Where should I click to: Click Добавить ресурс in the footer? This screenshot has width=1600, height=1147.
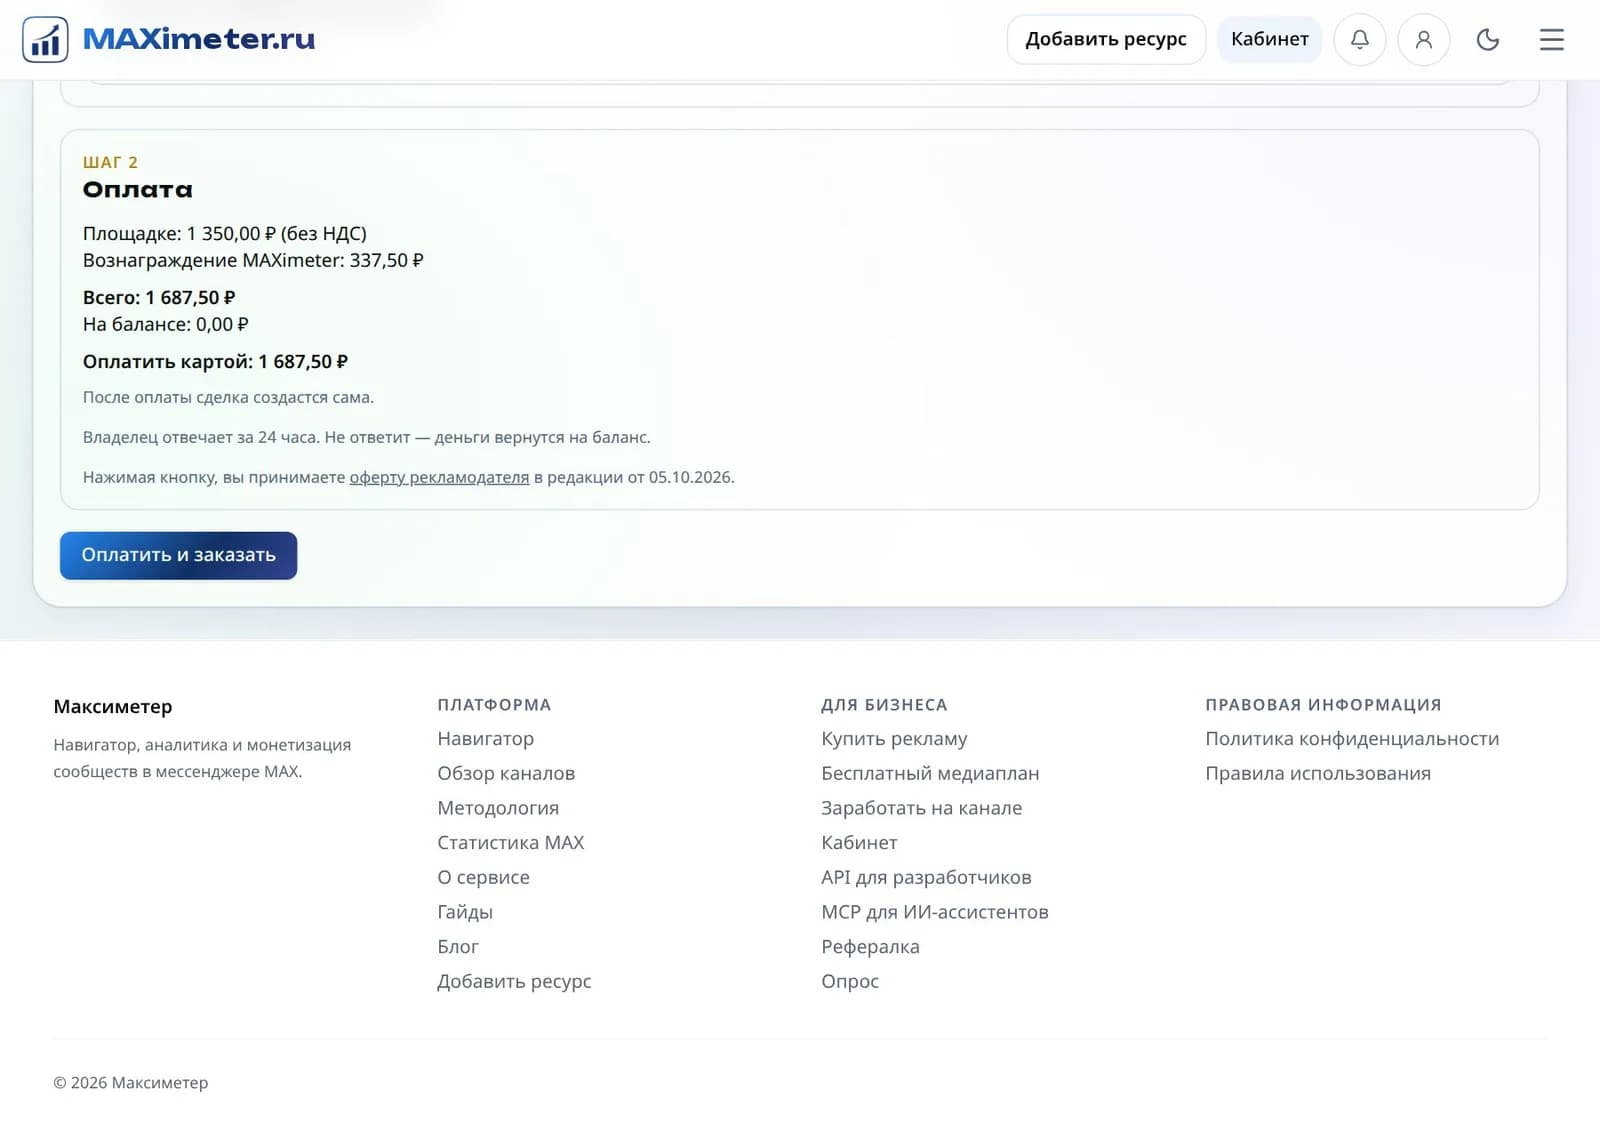(514, 982)
